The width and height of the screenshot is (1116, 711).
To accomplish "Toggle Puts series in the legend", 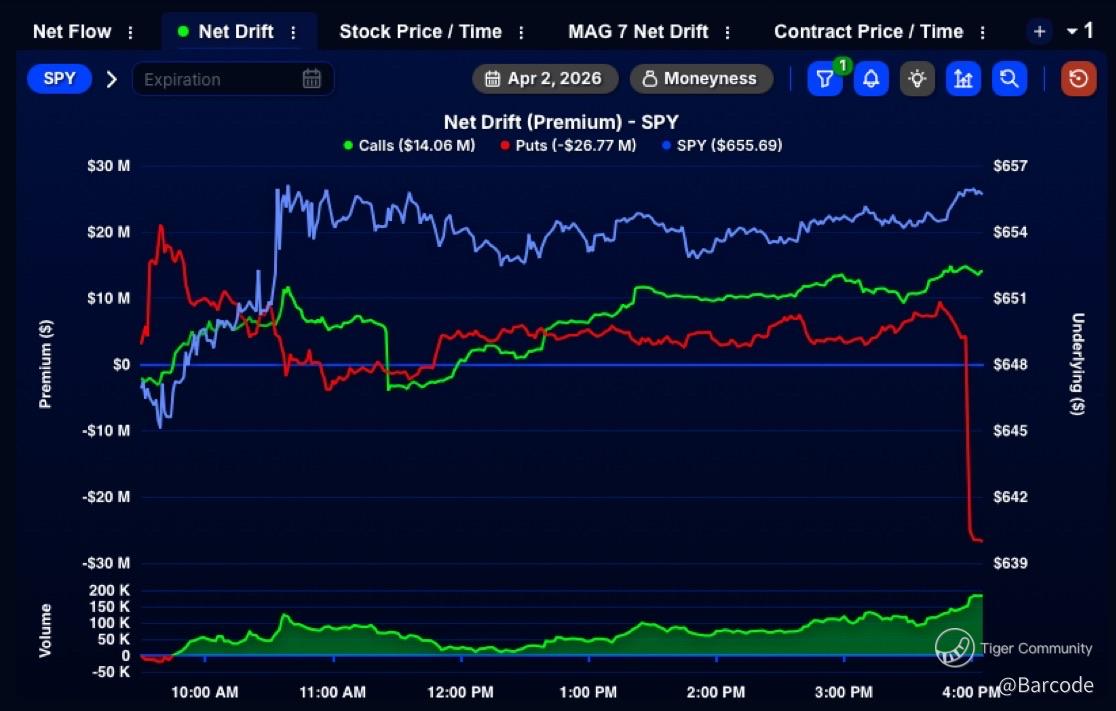I will click(x=568, y=145).
